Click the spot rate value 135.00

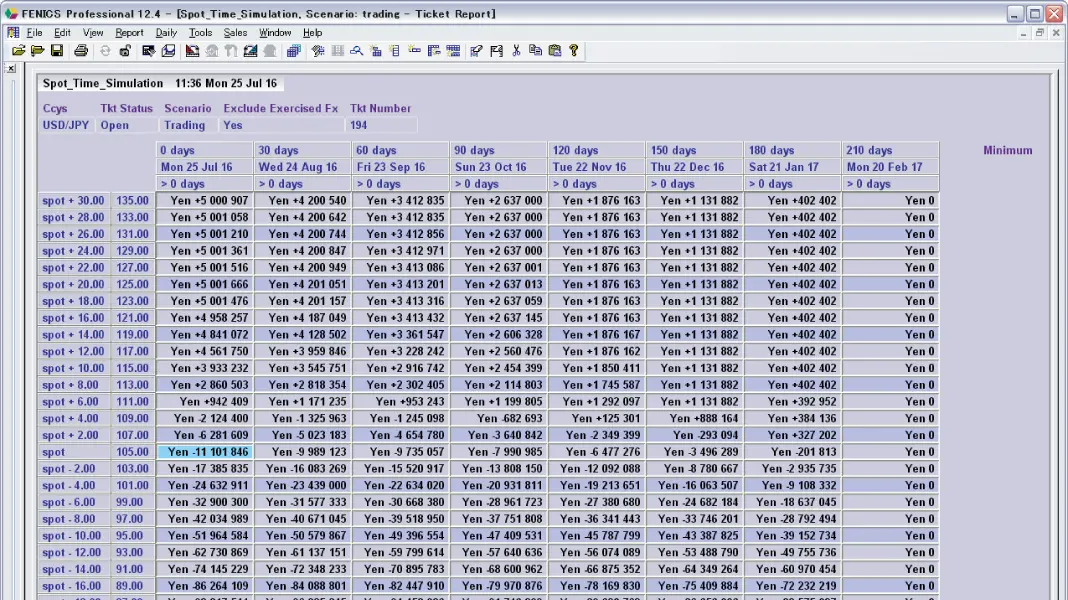pyautogui.click(x=132, y=200)
